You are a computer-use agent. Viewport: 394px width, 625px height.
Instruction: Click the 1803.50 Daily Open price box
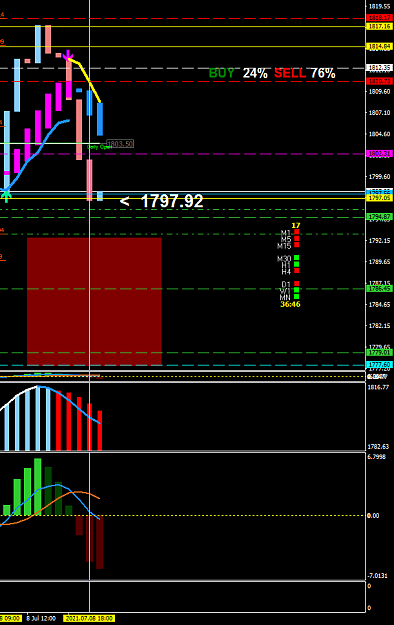[x=120, y=143]
